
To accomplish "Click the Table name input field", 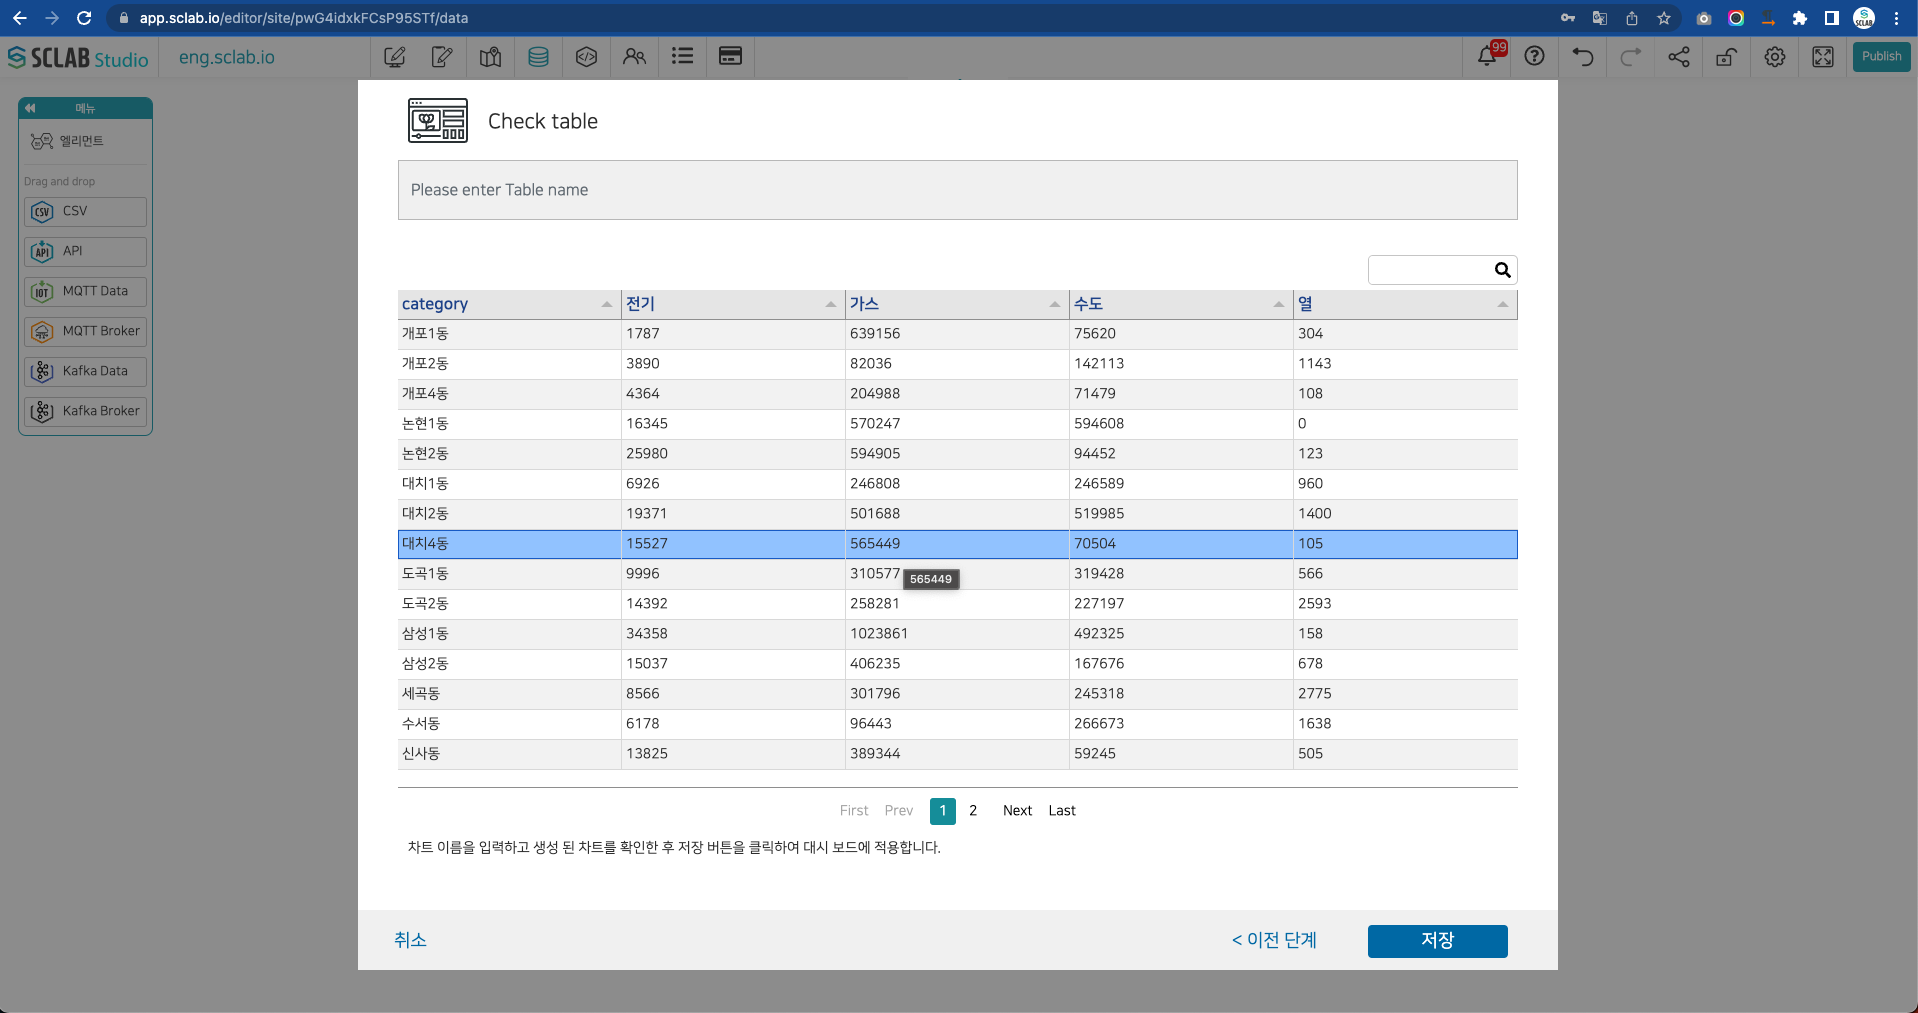I will click(957, 190).
